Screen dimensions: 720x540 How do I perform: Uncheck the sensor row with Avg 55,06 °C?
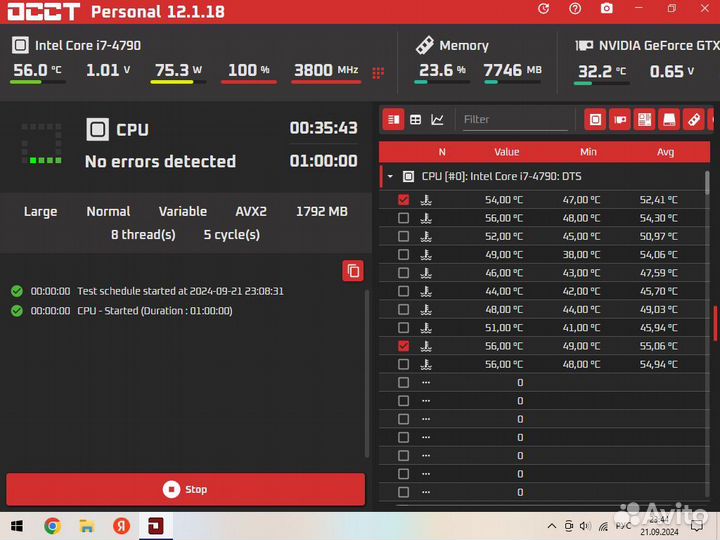click(404, 346)
